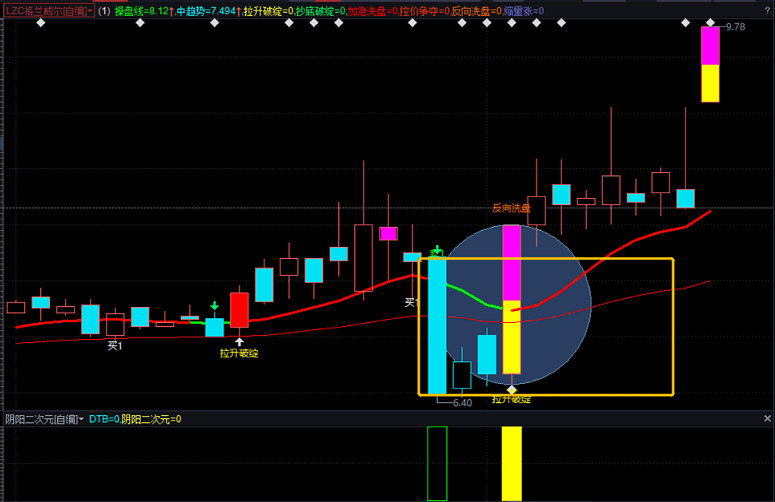
Task: Click the 加急洗盘=0 header value
Action: tap(373, 11)
